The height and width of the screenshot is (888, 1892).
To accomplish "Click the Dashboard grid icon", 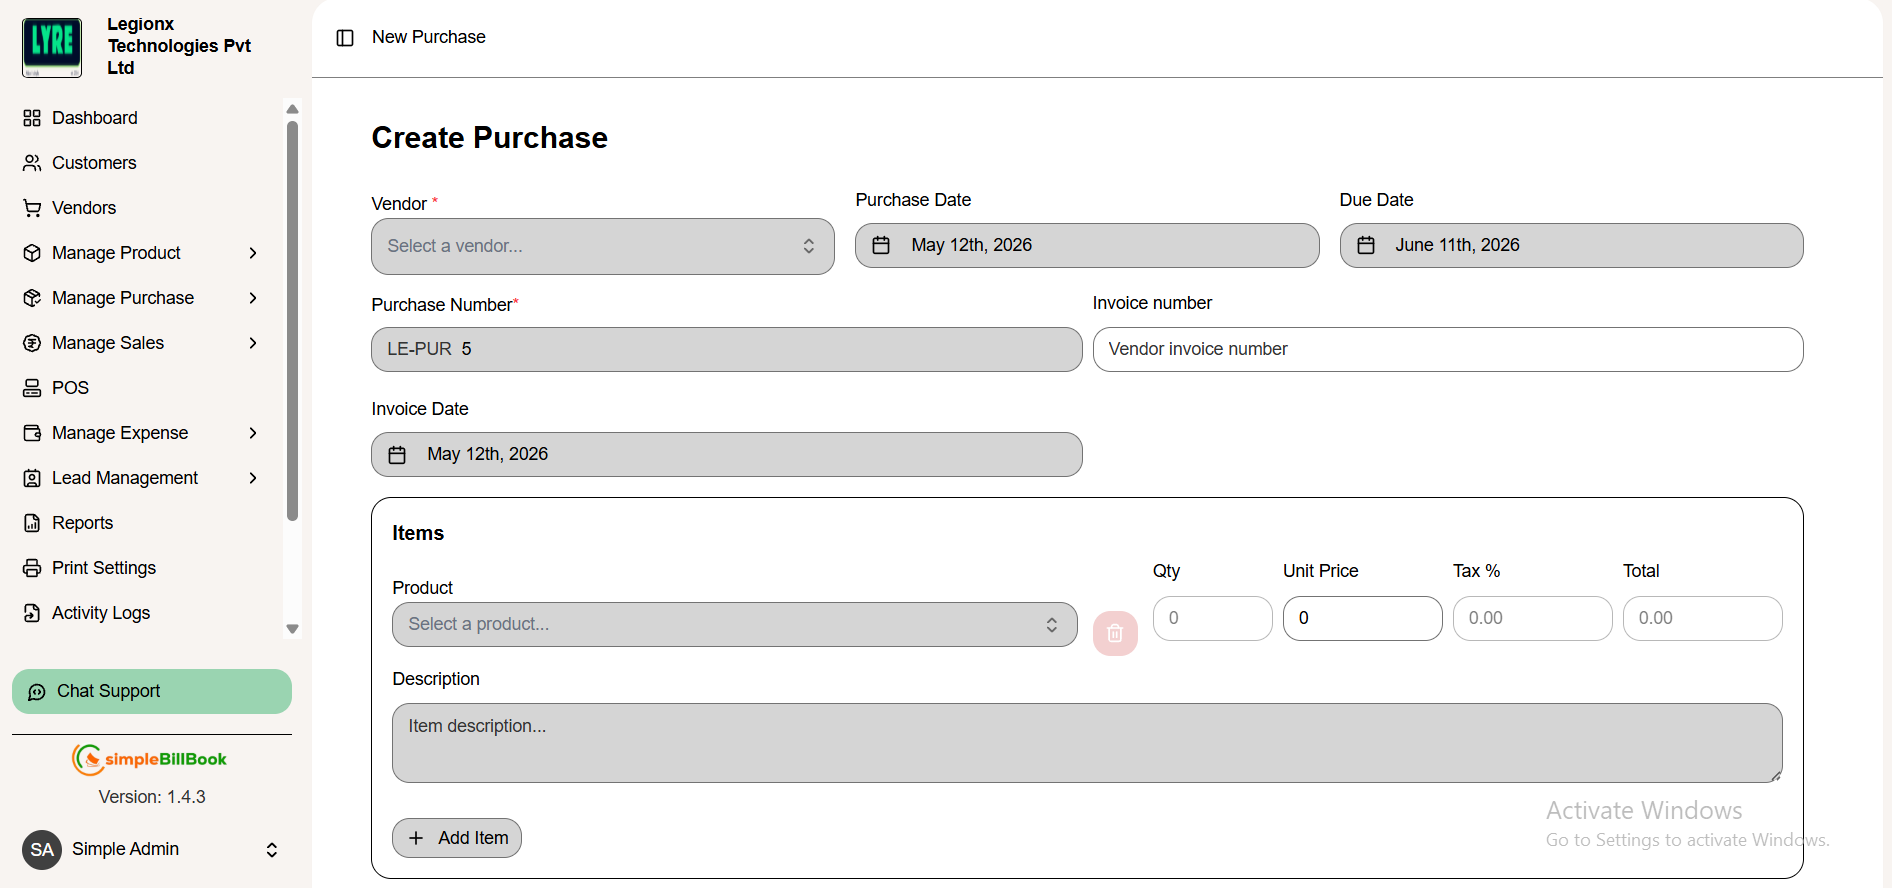I will (x=32, y=118).
